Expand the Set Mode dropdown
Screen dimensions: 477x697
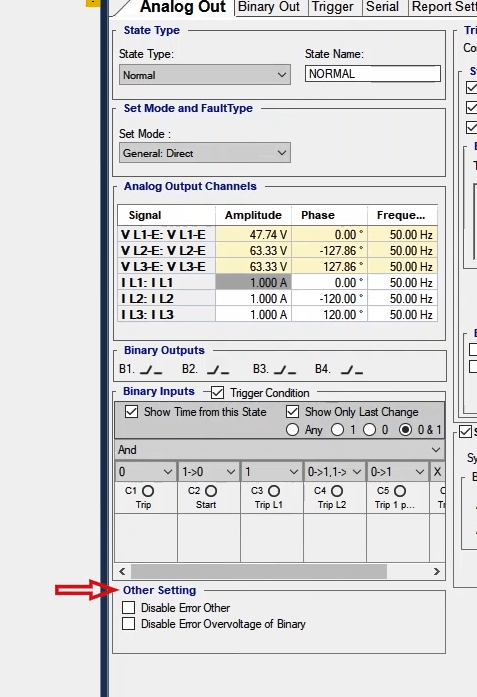pyautogui.click(x=205, y=153)
